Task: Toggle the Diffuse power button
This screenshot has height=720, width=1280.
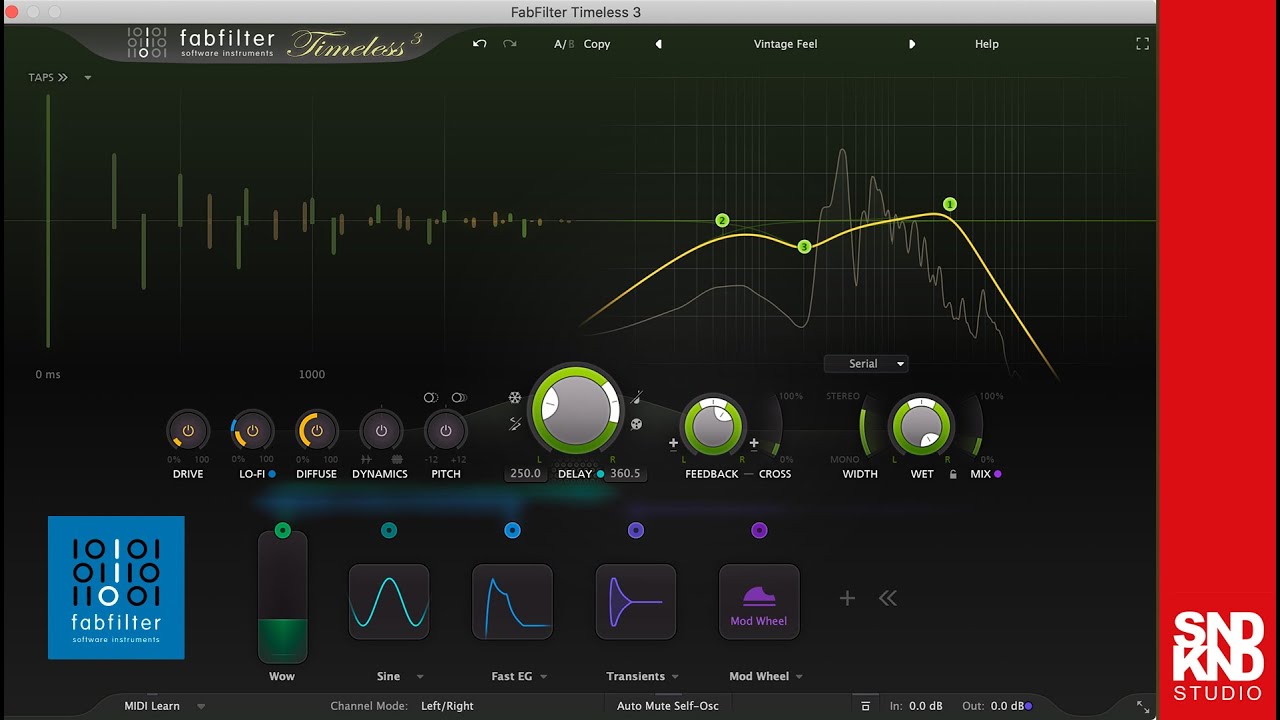Action: coord(317,431)
